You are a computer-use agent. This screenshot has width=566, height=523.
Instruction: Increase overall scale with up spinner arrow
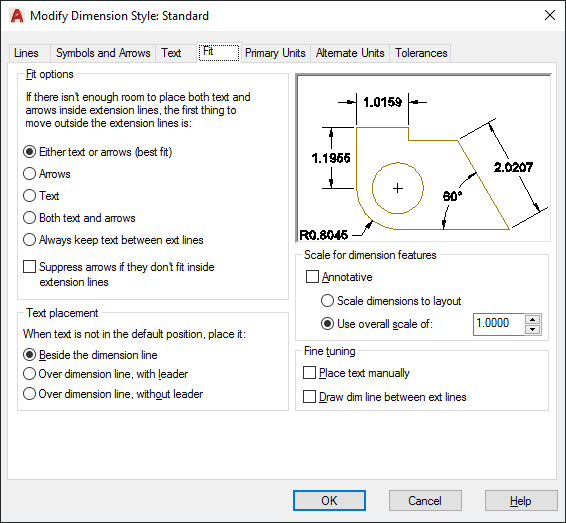532,319
